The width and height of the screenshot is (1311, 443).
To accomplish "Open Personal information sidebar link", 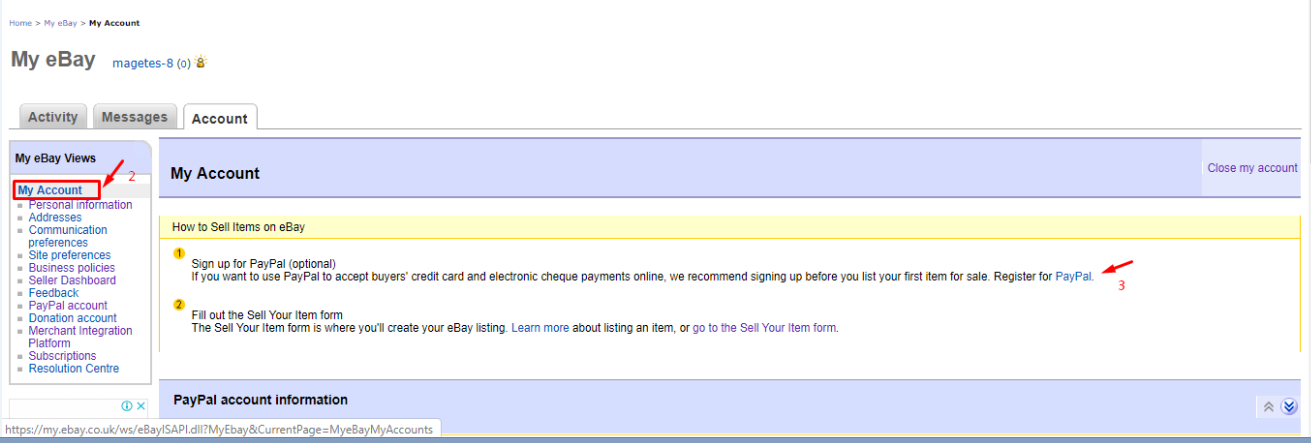I will pyautogui.click(x=80, y=205).
